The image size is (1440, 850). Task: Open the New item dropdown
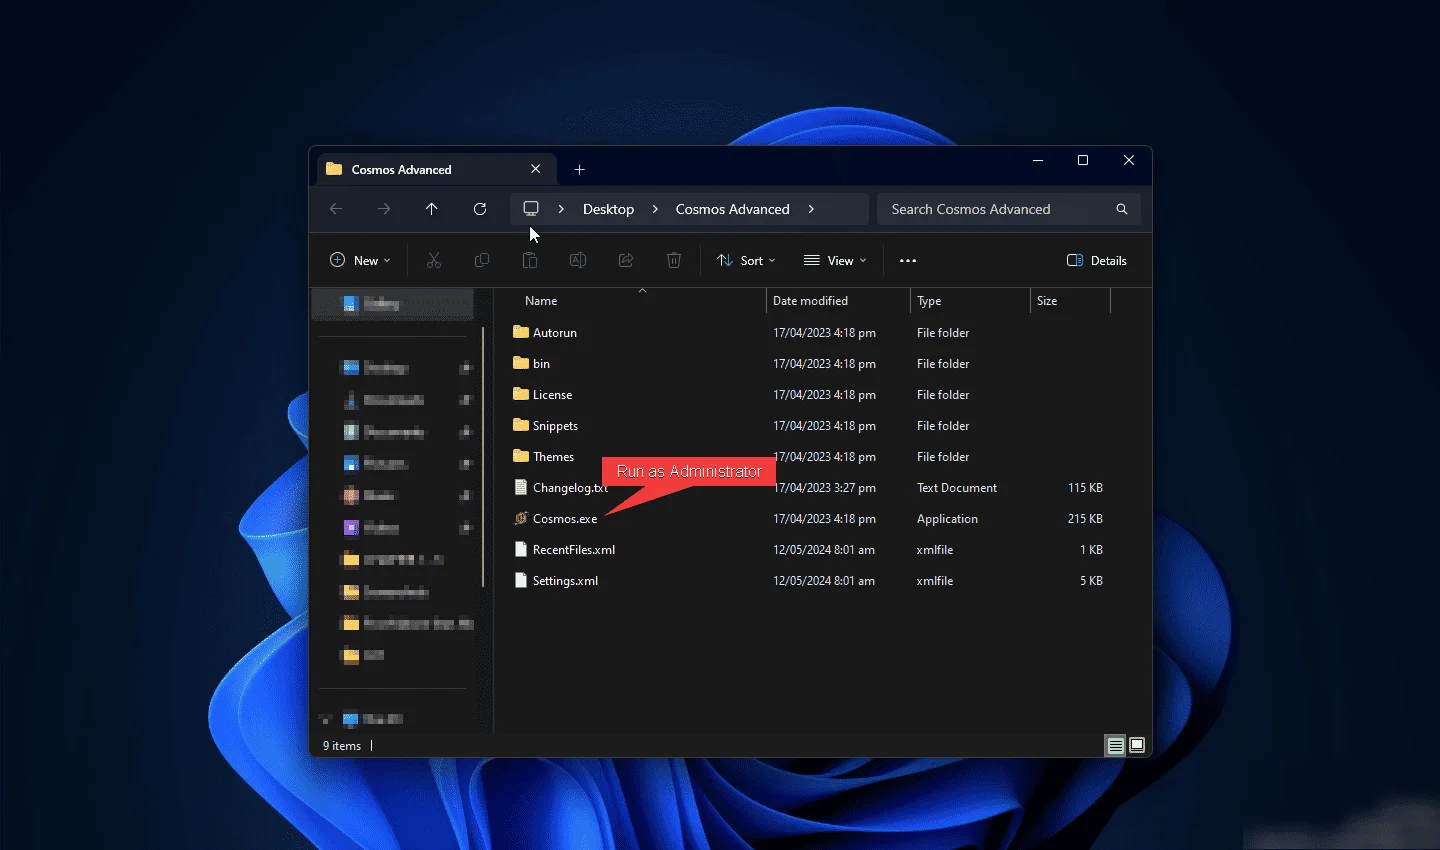(360, 260)
